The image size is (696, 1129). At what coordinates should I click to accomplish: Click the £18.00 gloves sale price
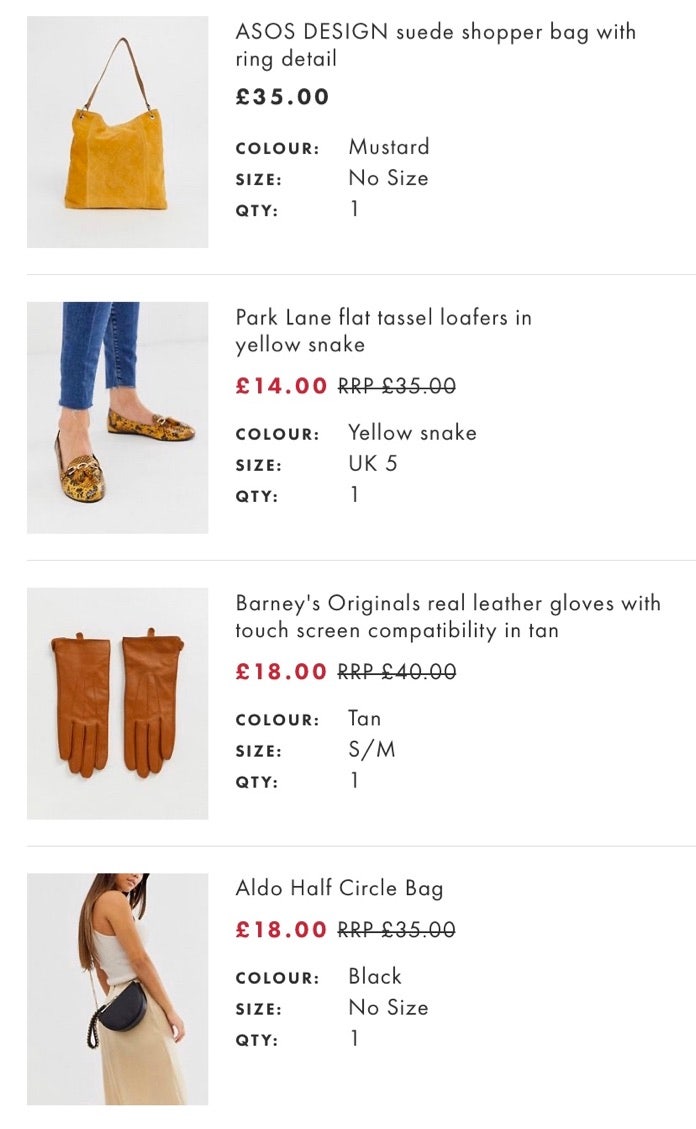[x=281, y=672]
